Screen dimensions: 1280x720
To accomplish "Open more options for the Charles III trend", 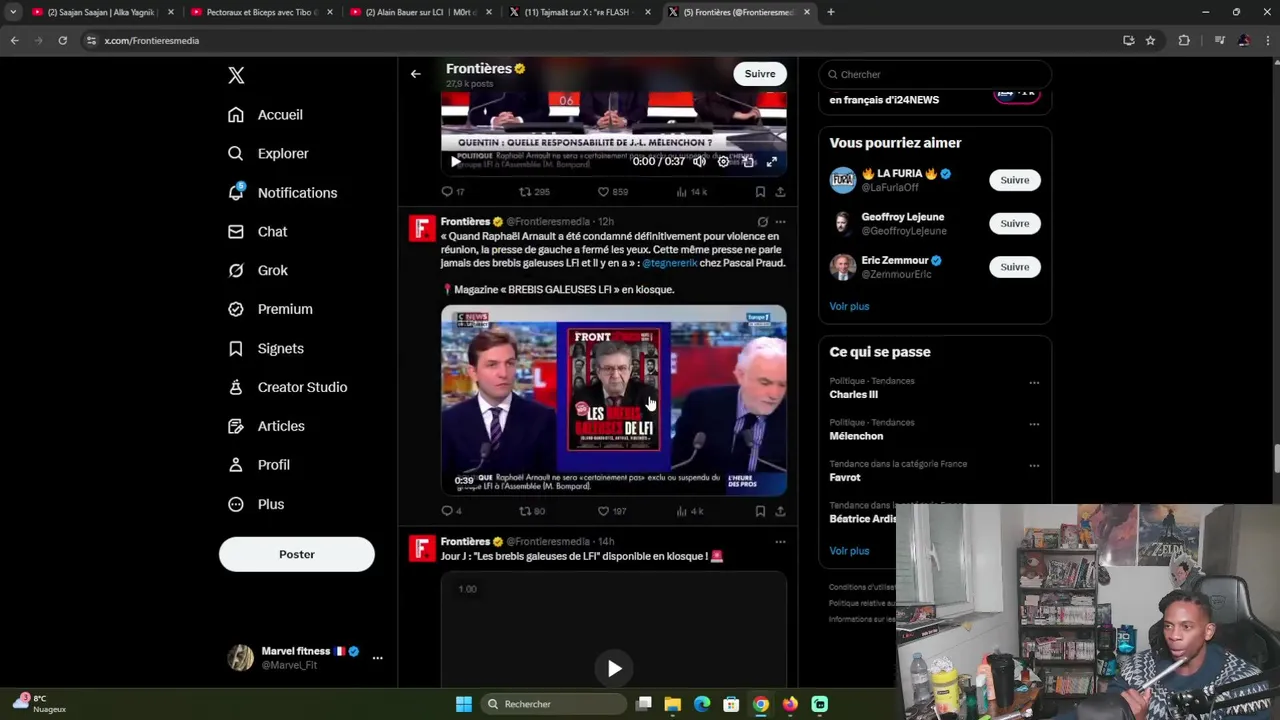I will coord(1034,382).
